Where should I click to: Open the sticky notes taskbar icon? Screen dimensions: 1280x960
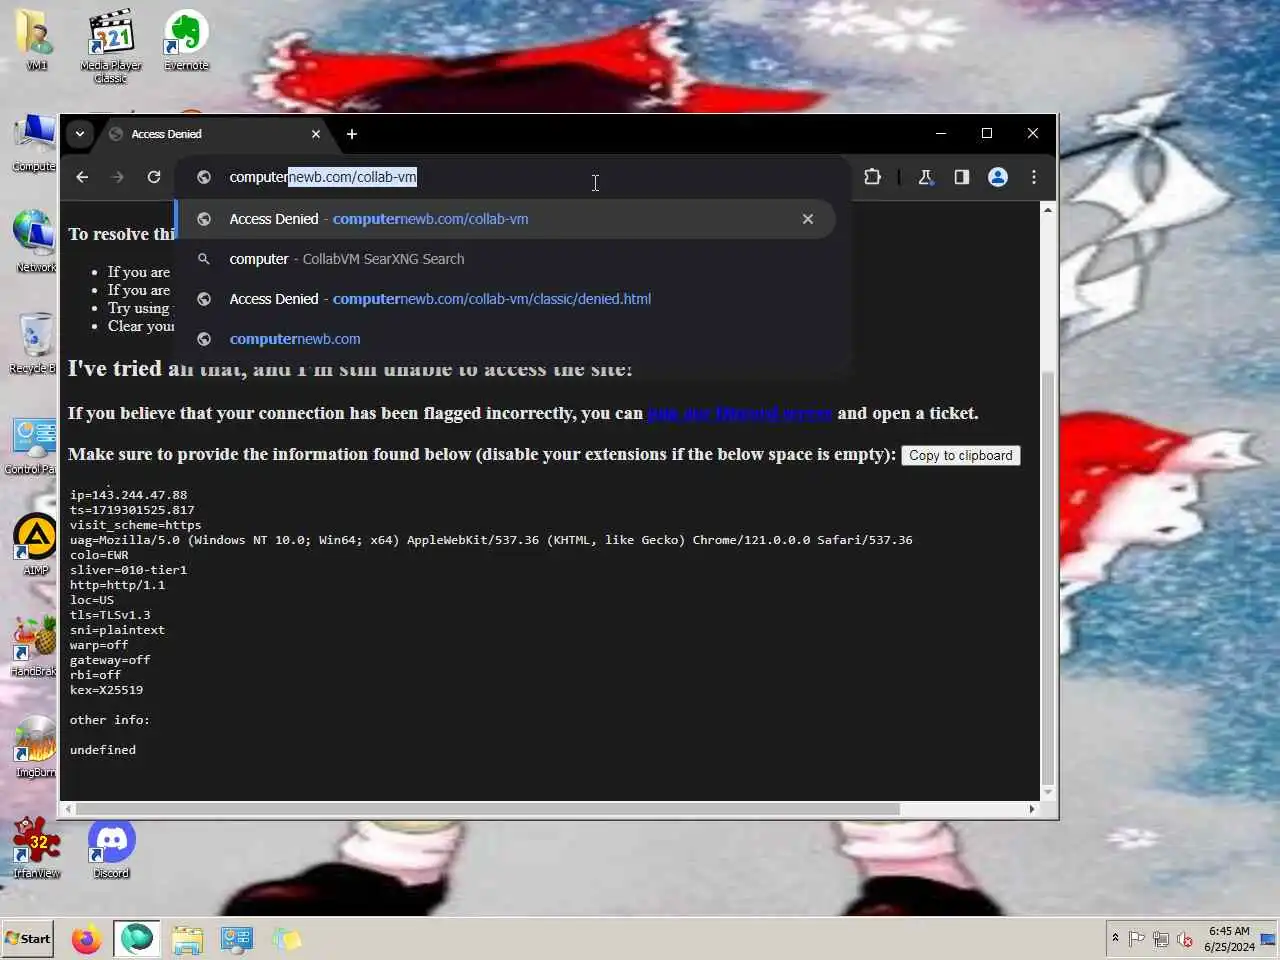[x=287, y=939]
